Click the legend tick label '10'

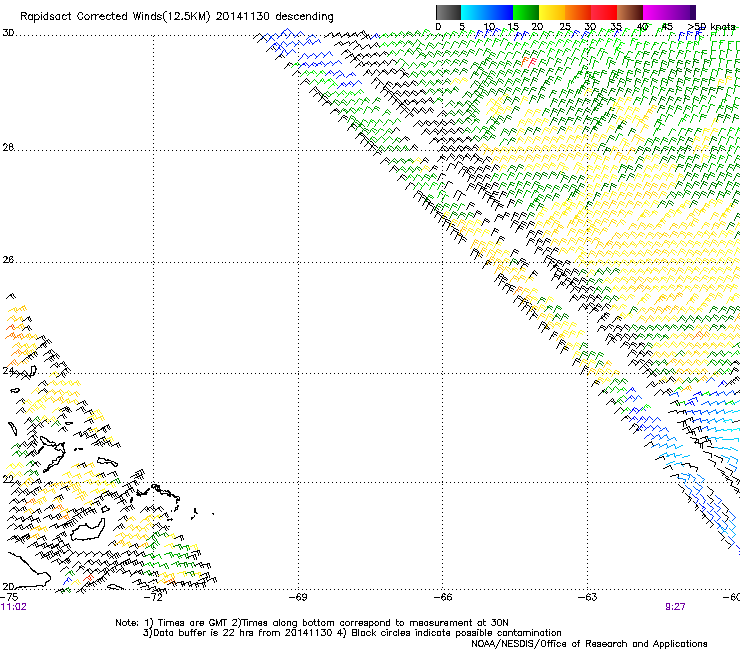point(489,27)
